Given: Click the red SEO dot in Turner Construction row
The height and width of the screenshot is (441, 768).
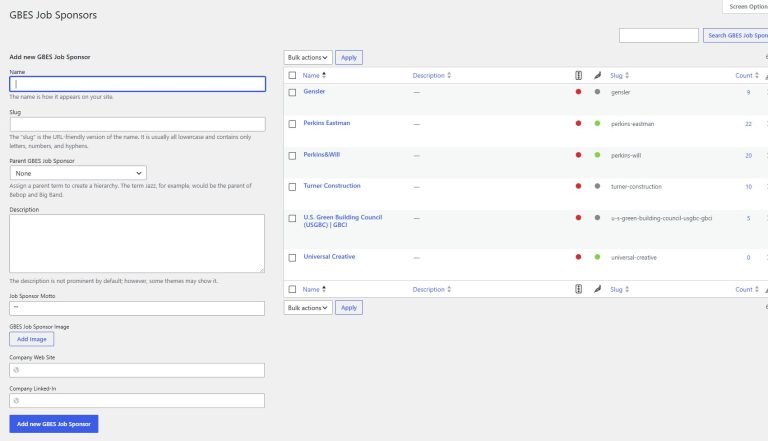Looking at the screenshot, I should pos(578,186).
